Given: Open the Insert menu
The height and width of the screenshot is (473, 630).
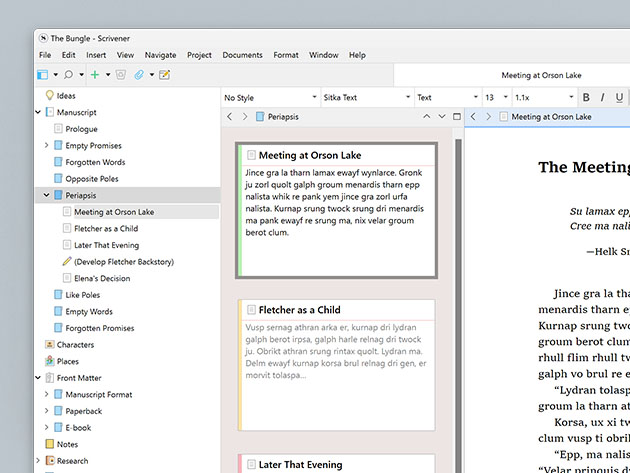Looking at the screenshot, I should tap(96, 55).
